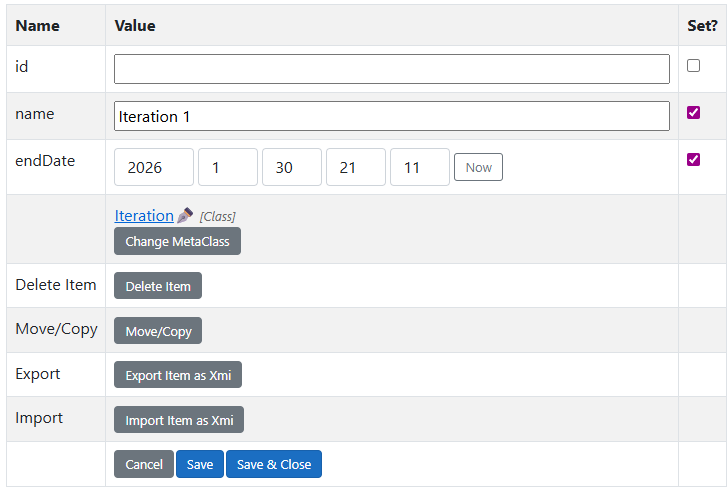Click the Delete Item button

pyautogui.click(x=158, y=286)
